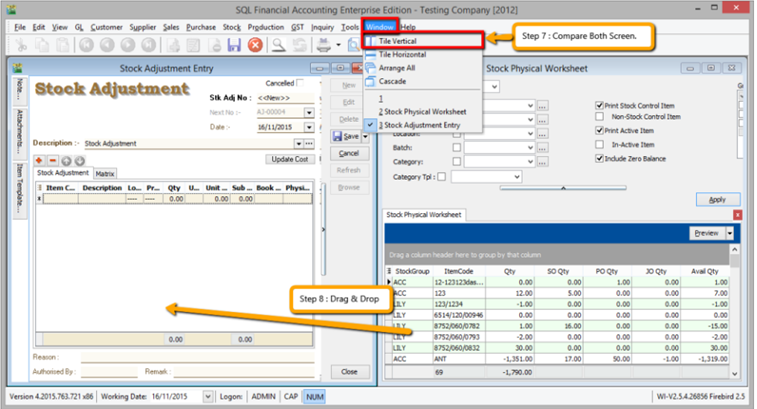Image resolution: width=757 pixels, height=409 pixels.
Task: Remove a row with the red minus icon
Action: click(x=51, y=160)
